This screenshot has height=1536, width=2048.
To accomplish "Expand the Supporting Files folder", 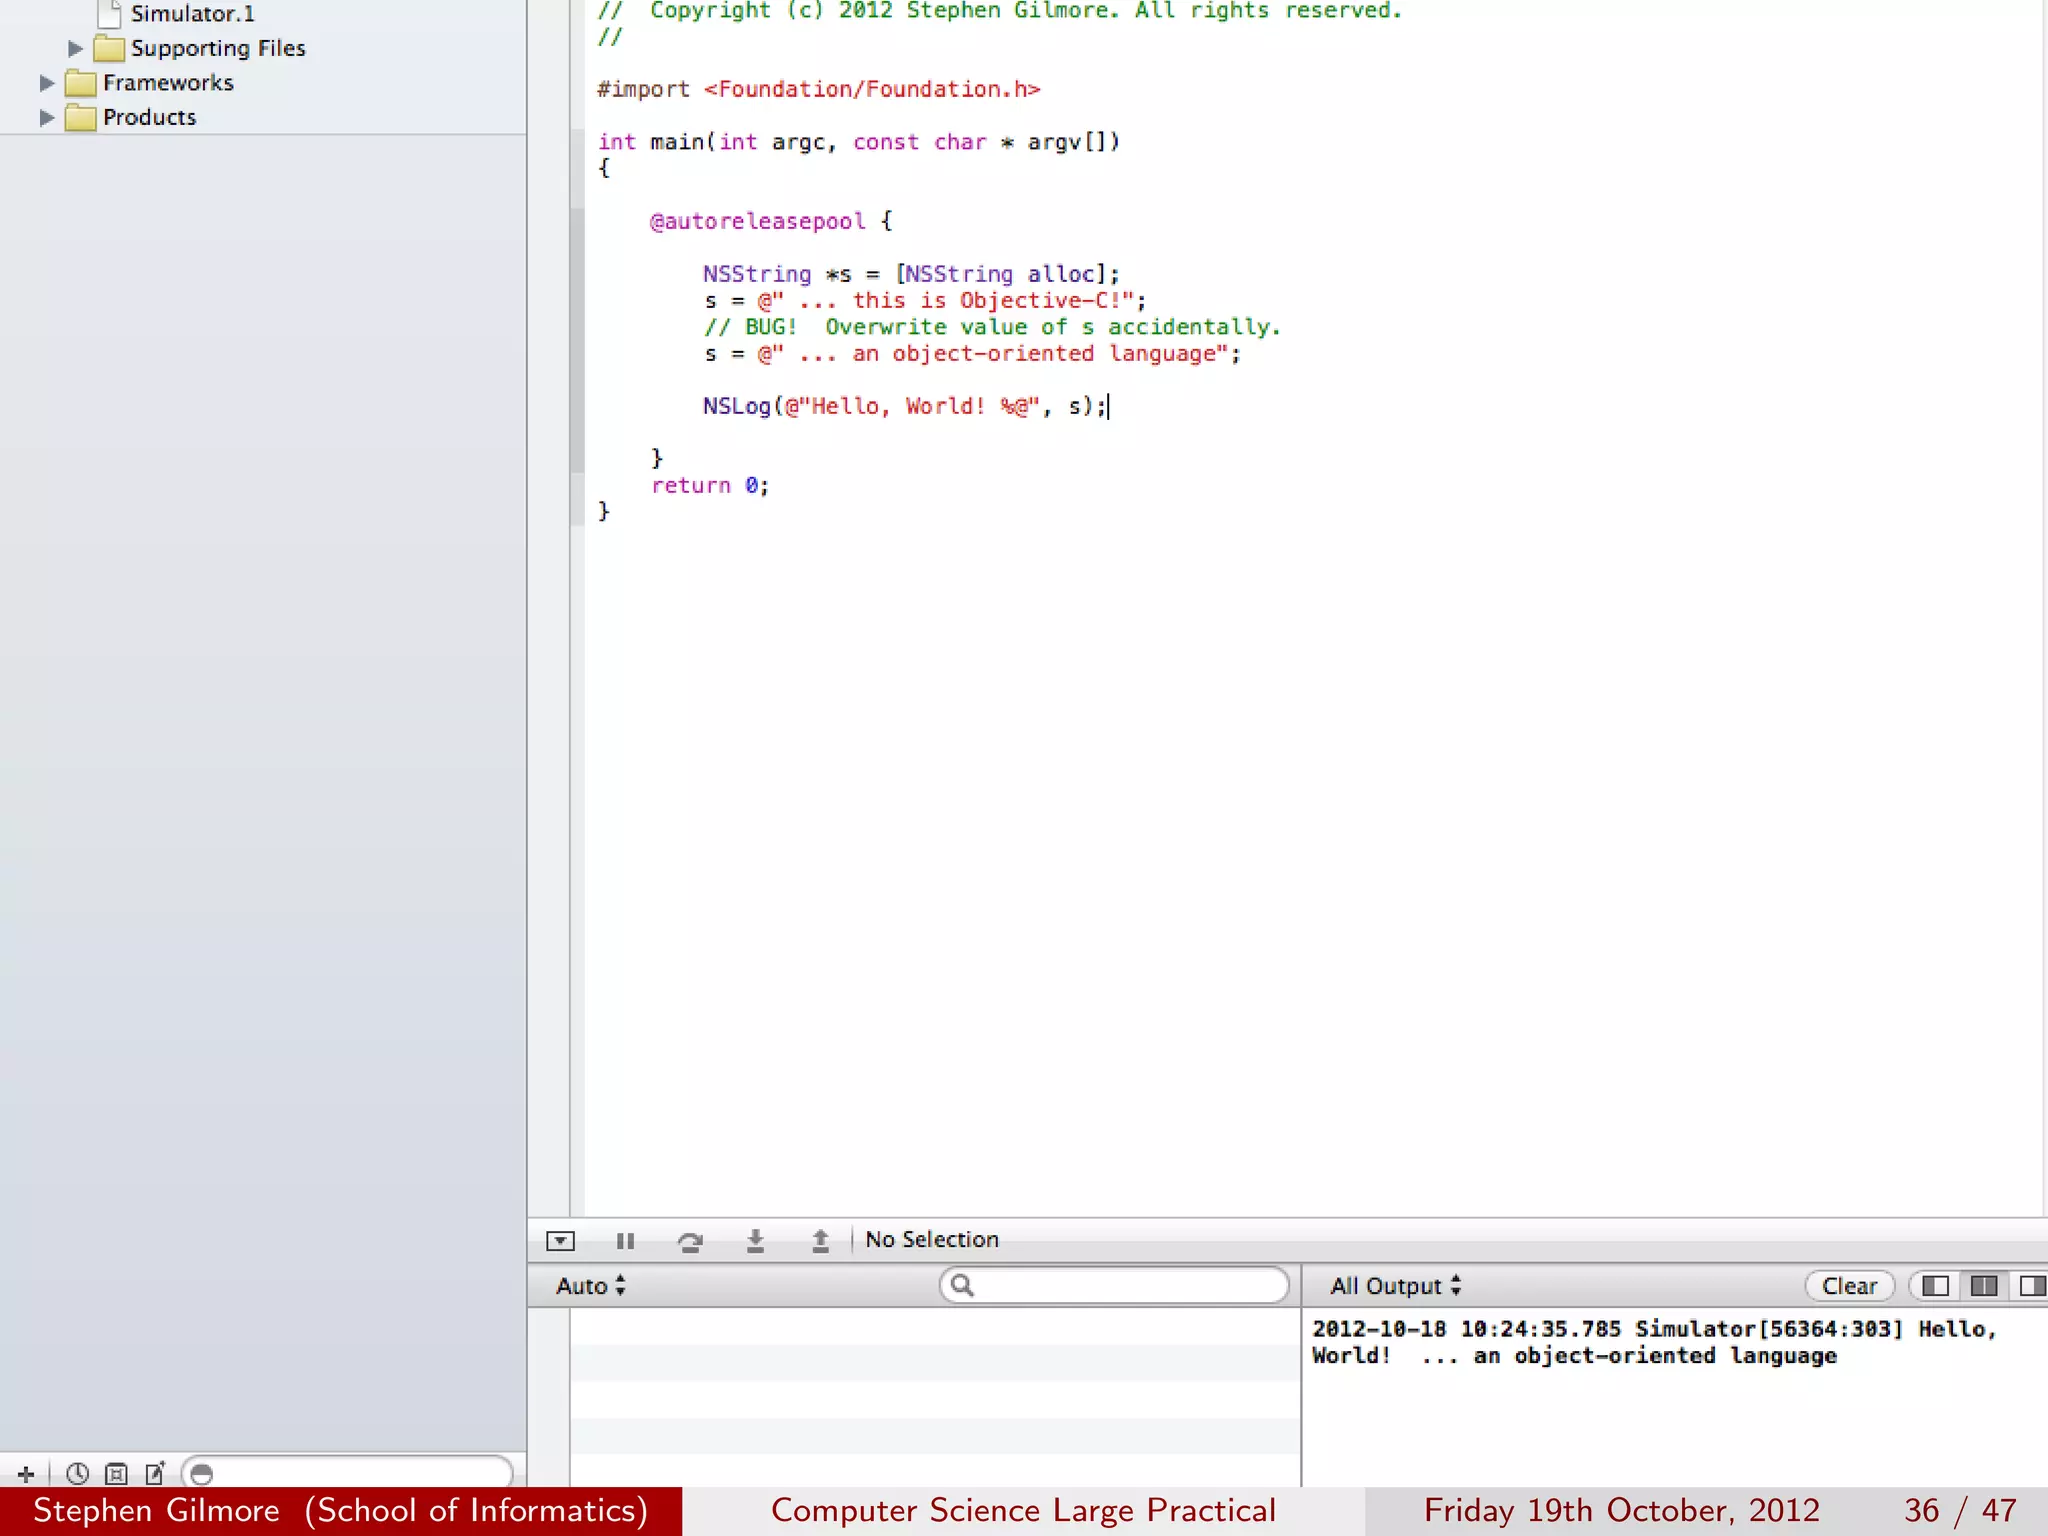I will [x=75, y=48].
